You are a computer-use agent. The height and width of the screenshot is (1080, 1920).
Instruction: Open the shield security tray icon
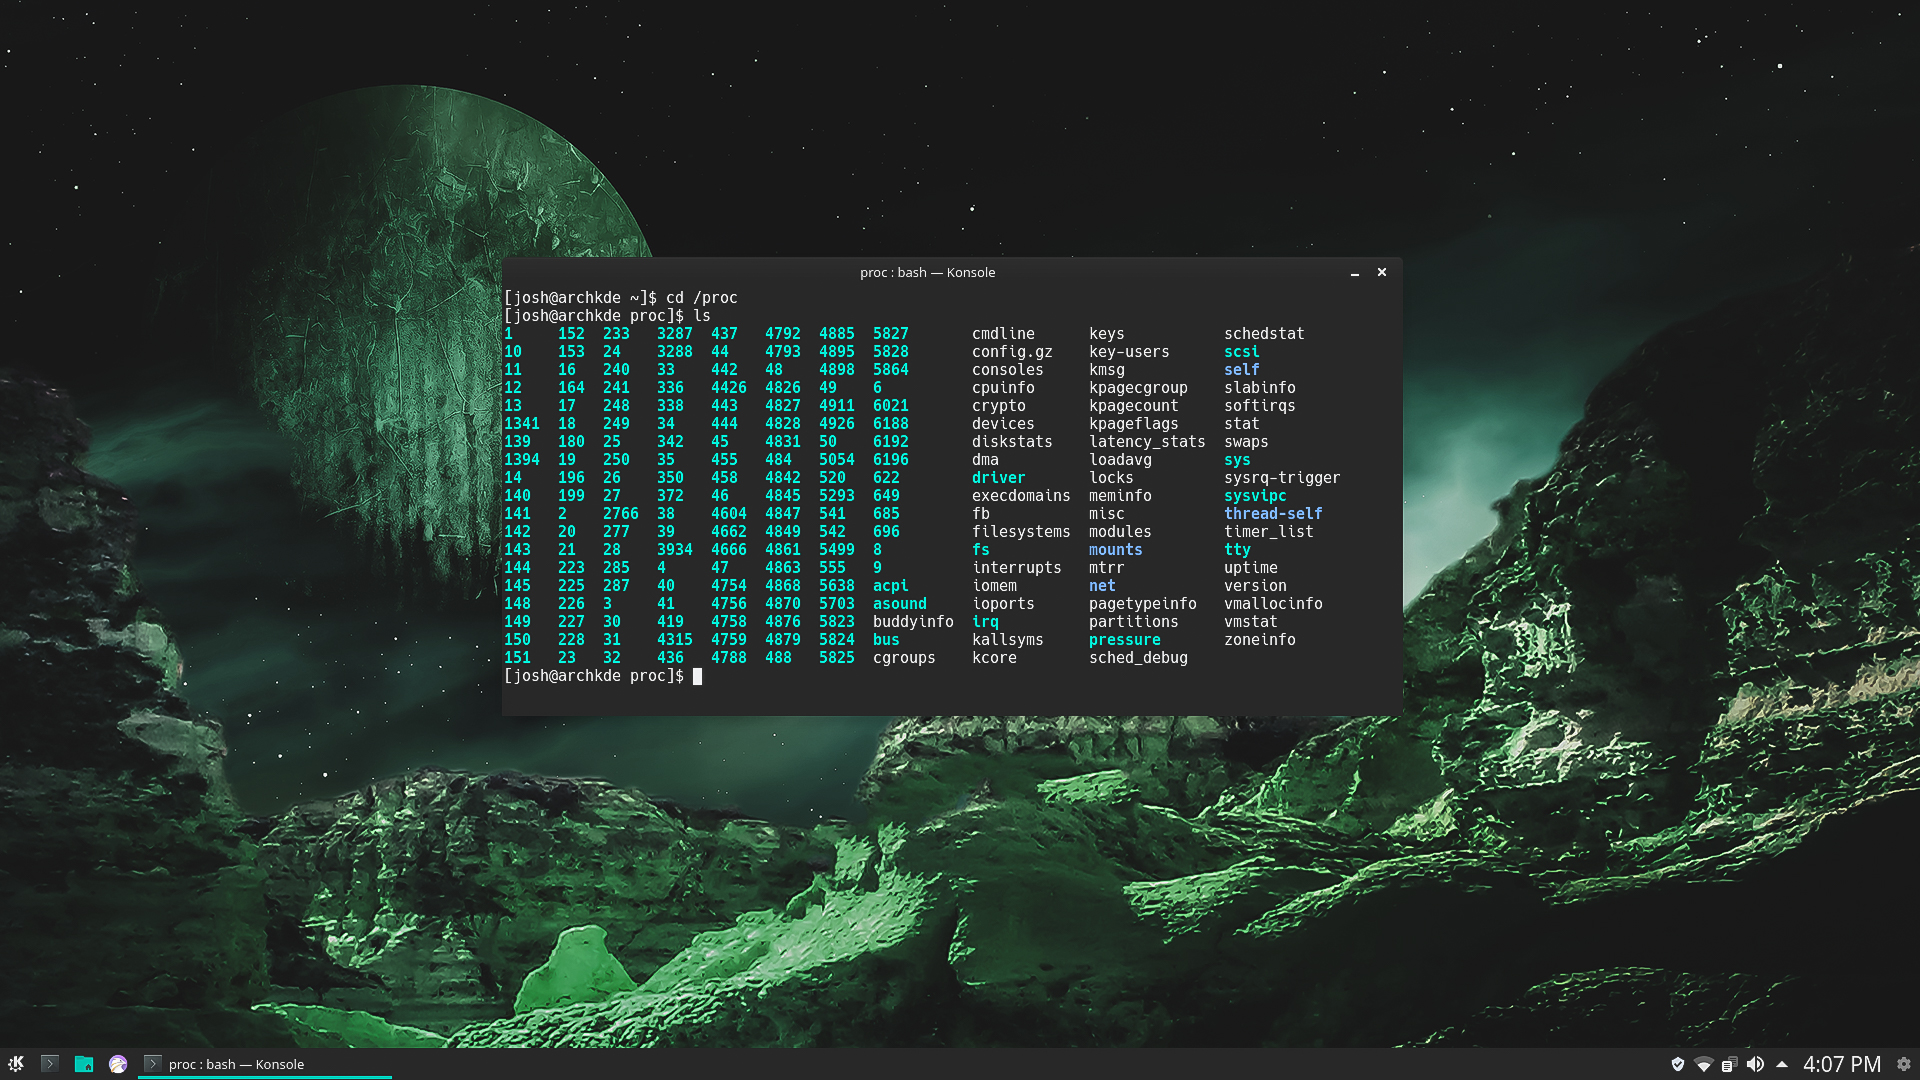click(x=1678, y=1064)
